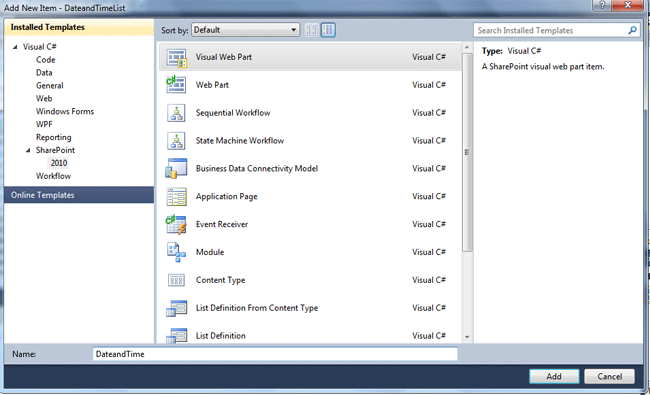
Task: Select the Visual Web Part template icon
Action: pyautogui.click(x=177, y=58)
